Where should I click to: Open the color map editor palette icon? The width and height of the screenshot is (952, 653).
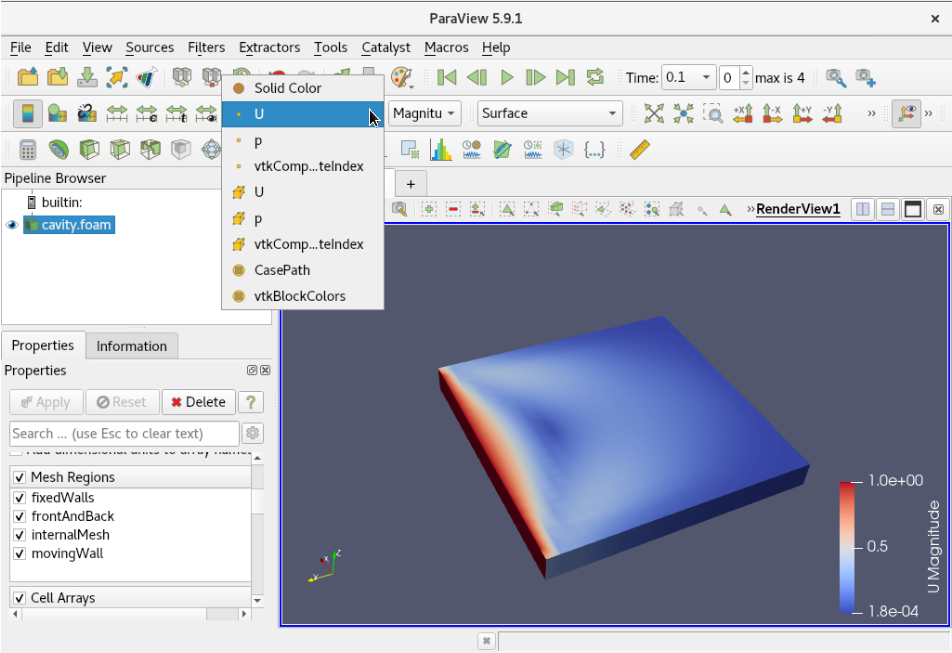tap(398, 77)
